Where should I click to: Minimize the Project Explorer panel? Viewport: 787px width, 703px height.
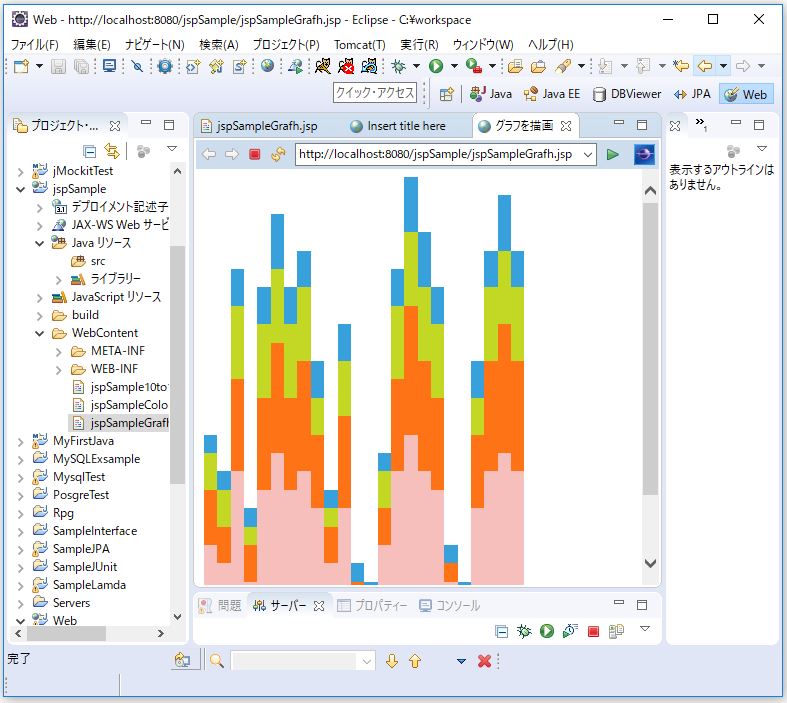146,122
